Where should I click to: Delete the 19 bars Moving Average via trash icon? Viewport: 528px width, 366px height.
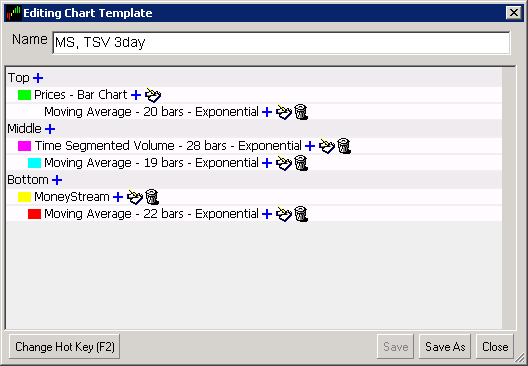coord(301,163)
